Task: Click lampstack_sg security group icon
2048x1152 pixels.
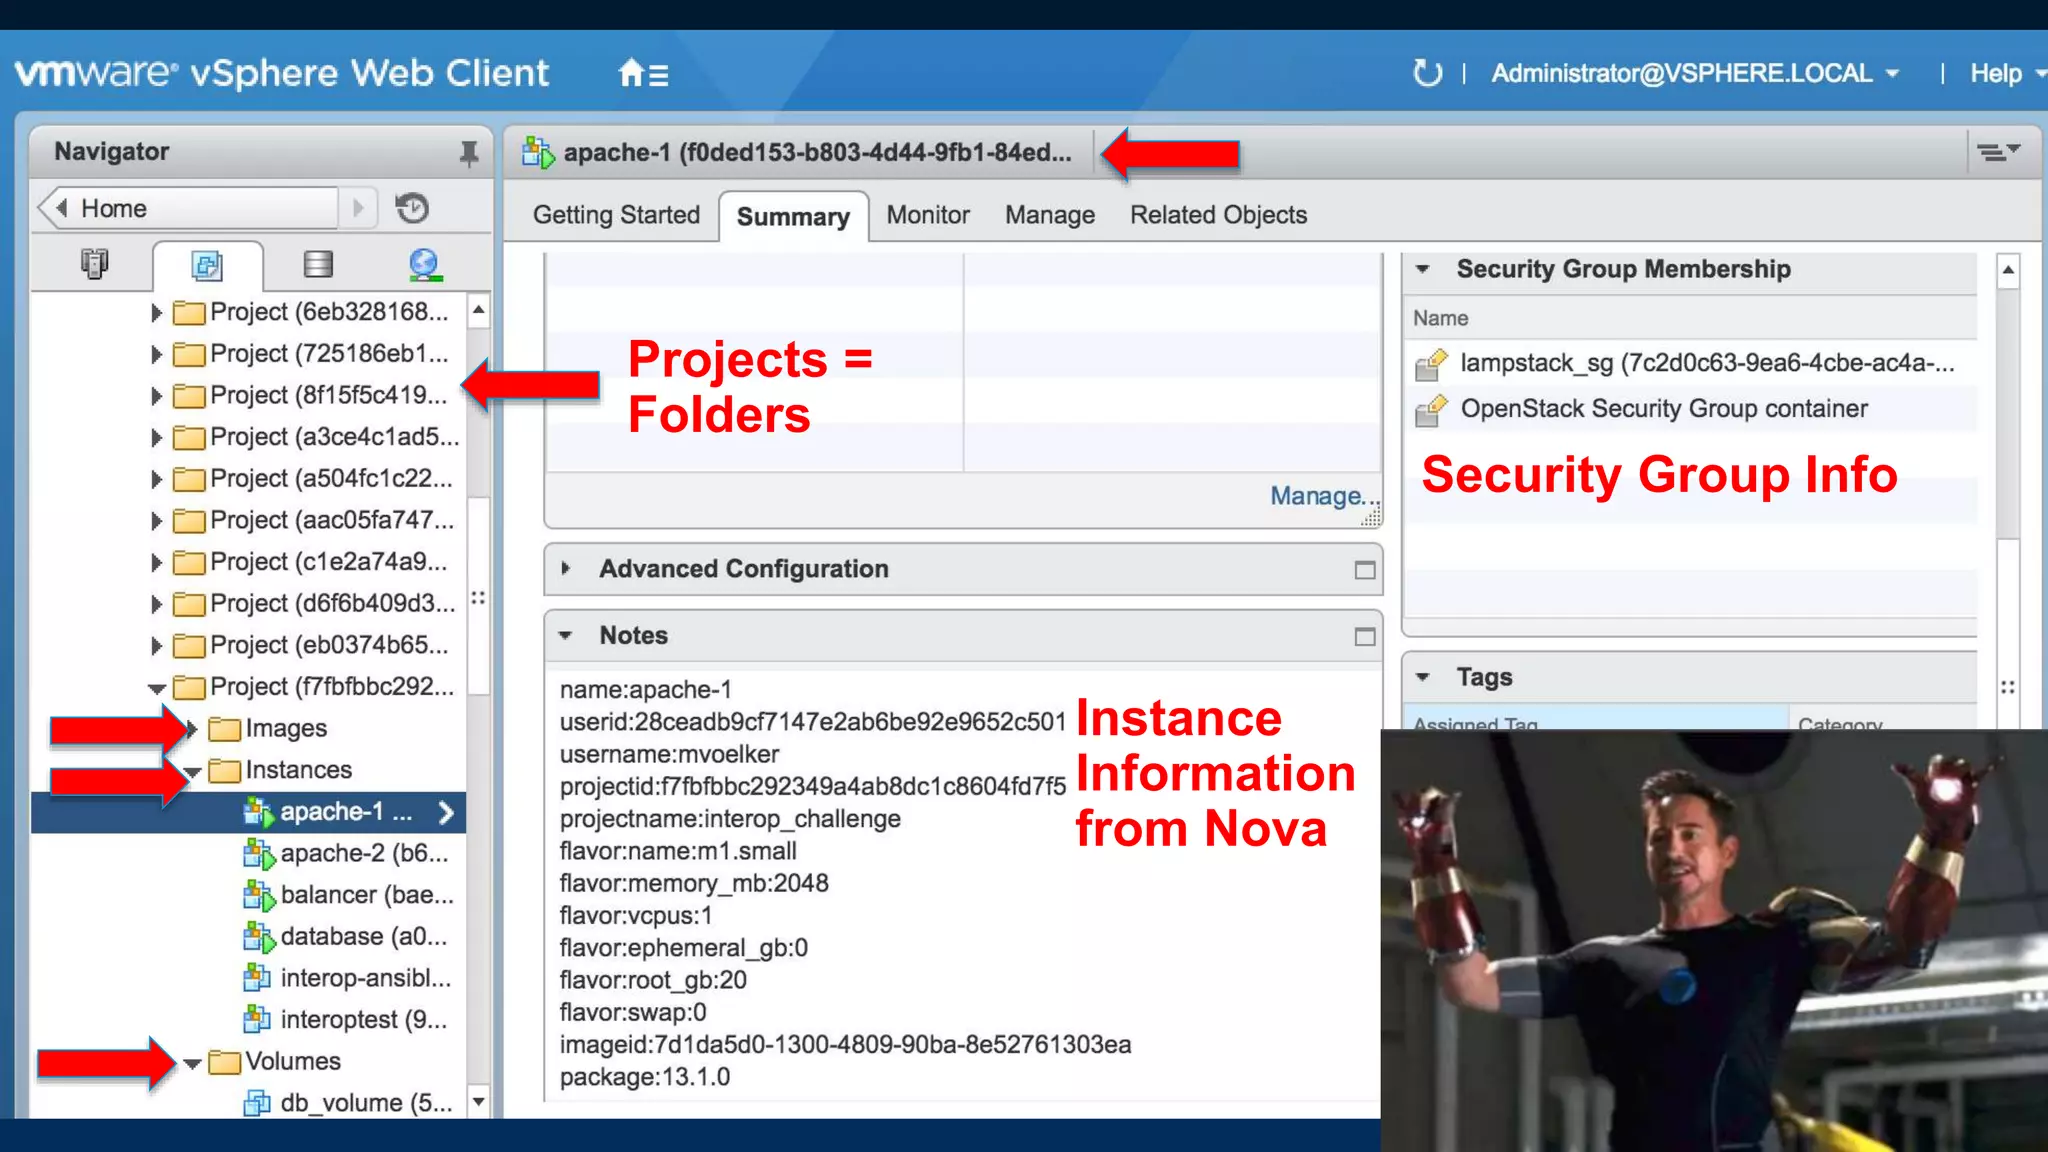Action: [x=1431, y=364]
